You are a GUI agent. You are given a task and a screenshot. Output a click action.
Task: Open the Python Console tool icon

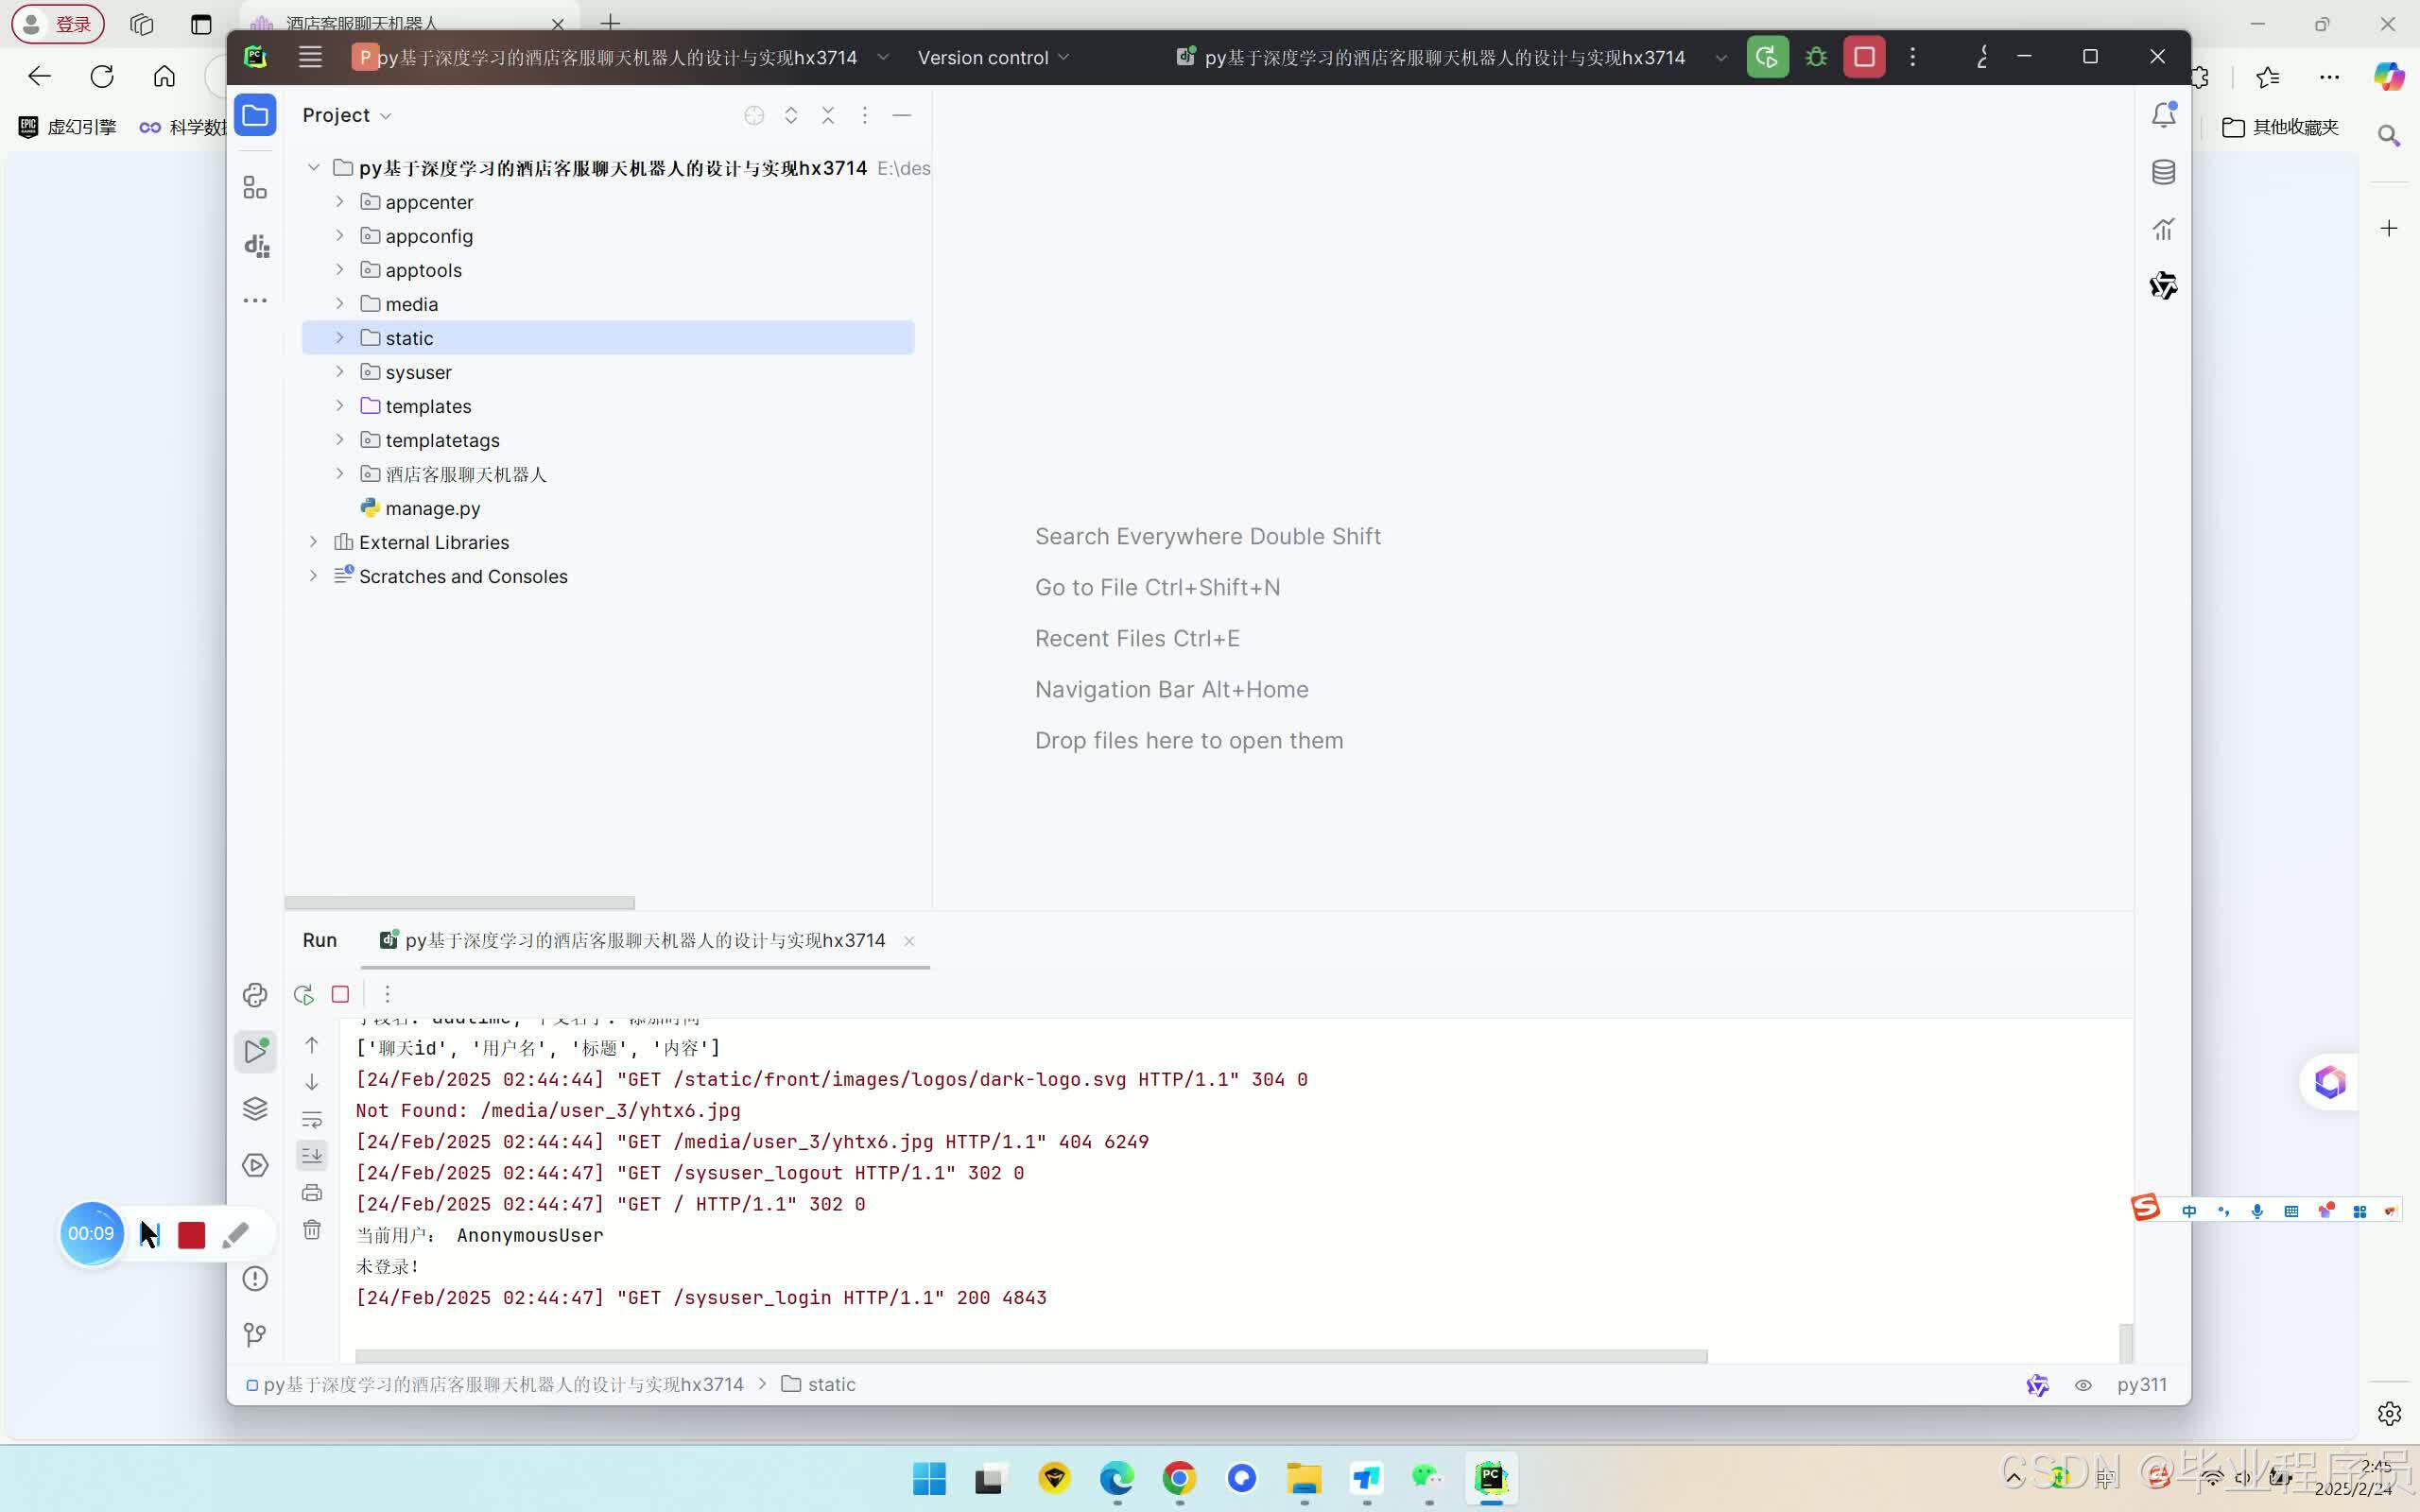(x=255, y=994)
